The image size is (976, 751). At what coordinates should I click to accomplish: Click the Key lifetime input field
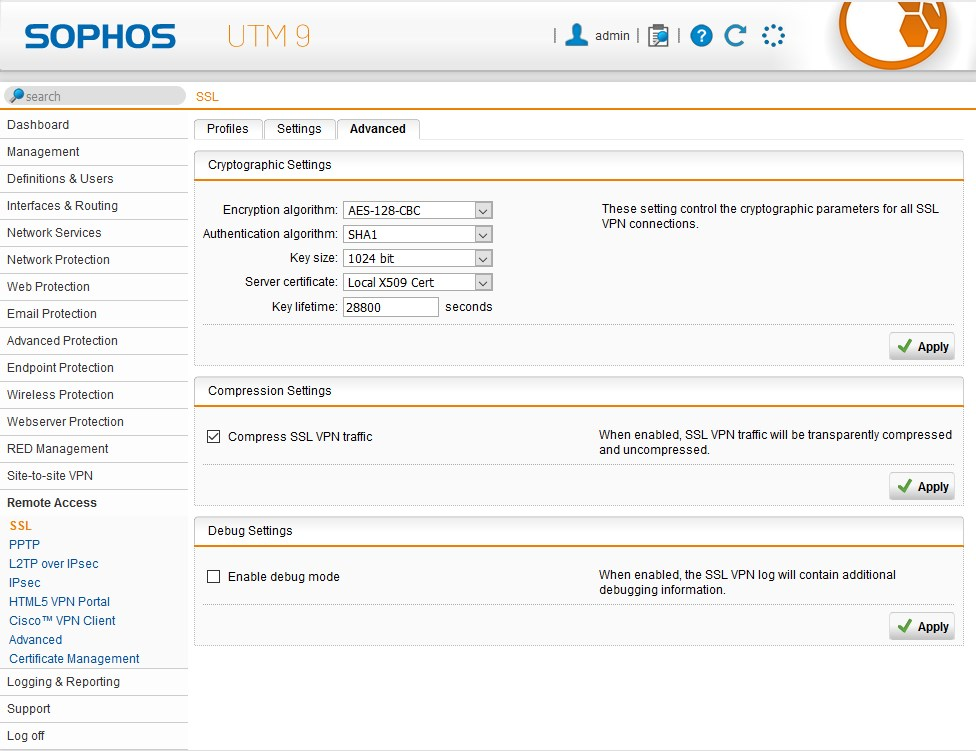point(390,307)
